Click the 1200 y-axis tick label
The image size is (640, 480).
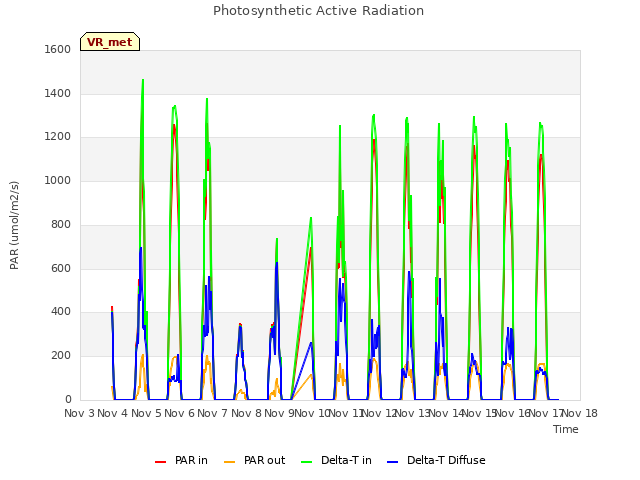tap(58, 137)
